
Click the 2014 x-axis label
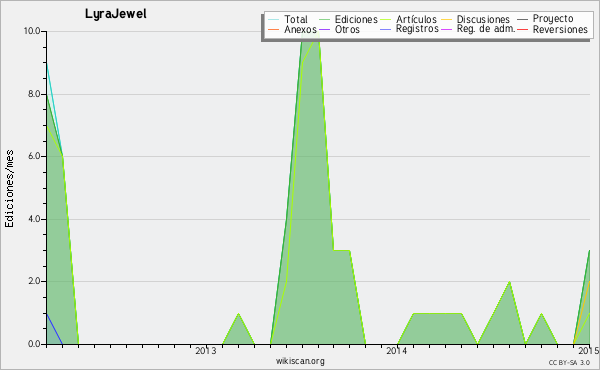pos(397,350)
